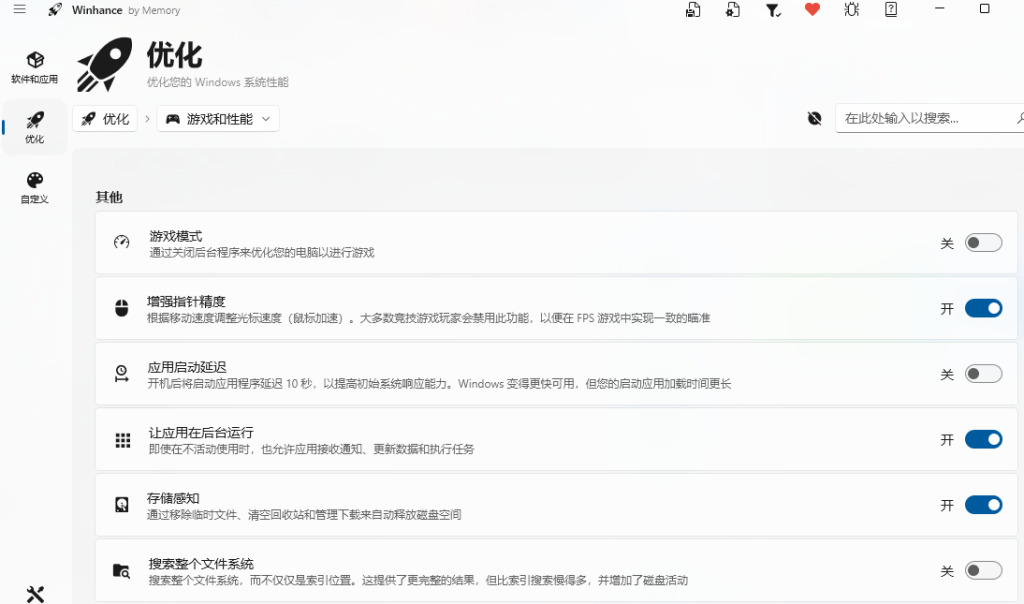Click the Storage Sense disk icon
The image size is (1024, 604).
pos(121,504)
